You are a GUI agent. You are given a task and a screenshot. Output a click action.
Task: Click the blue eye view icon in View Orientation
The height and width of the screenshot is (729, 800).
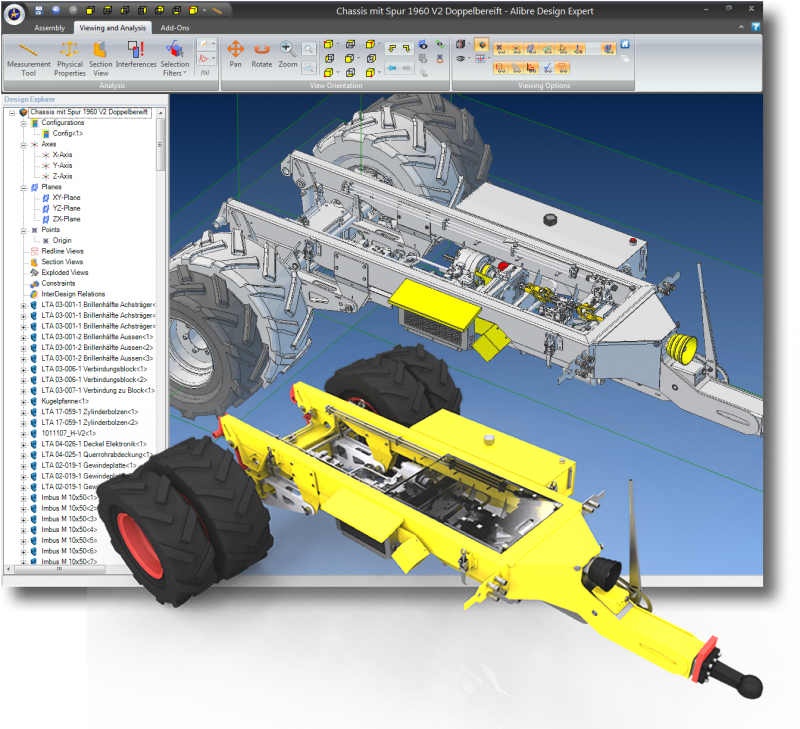coord(423,45)
